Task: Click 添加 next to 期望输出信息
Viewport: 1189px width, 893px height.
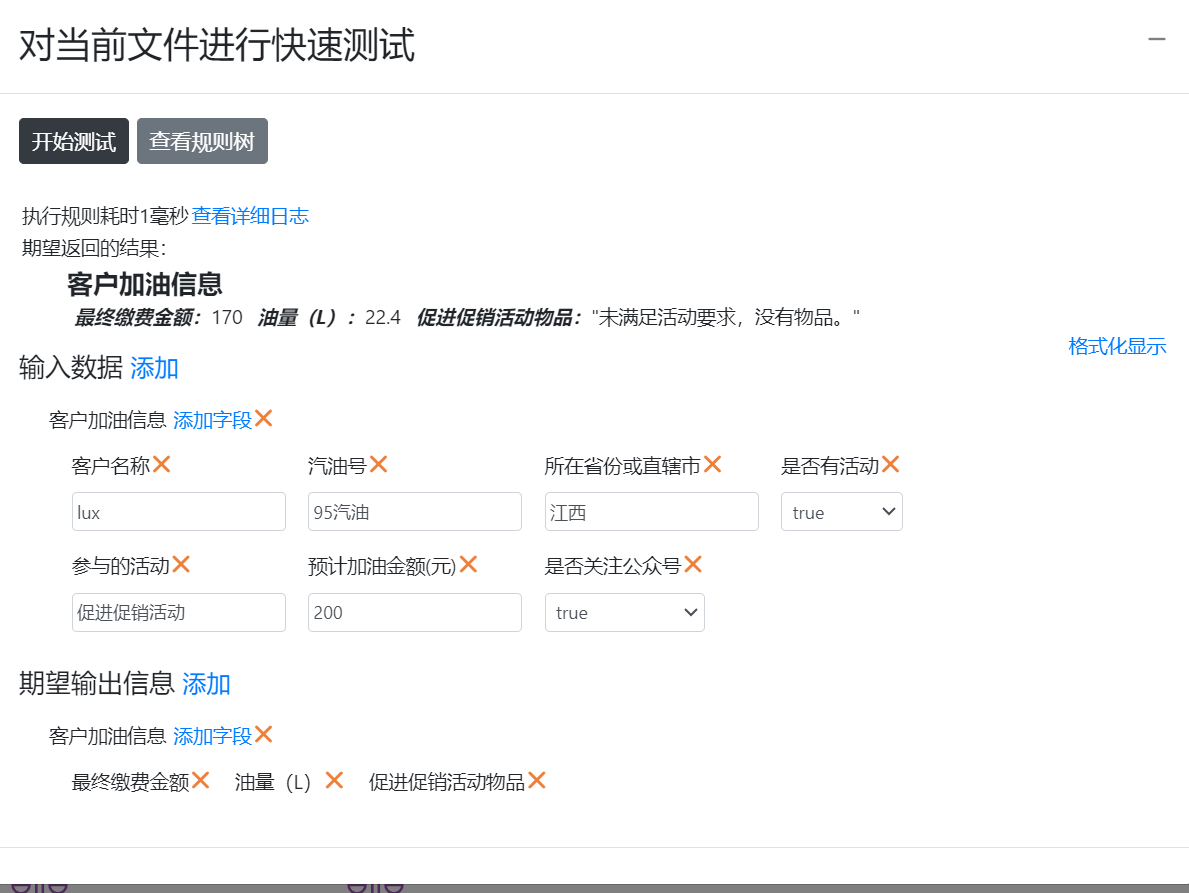Action: 206,684
